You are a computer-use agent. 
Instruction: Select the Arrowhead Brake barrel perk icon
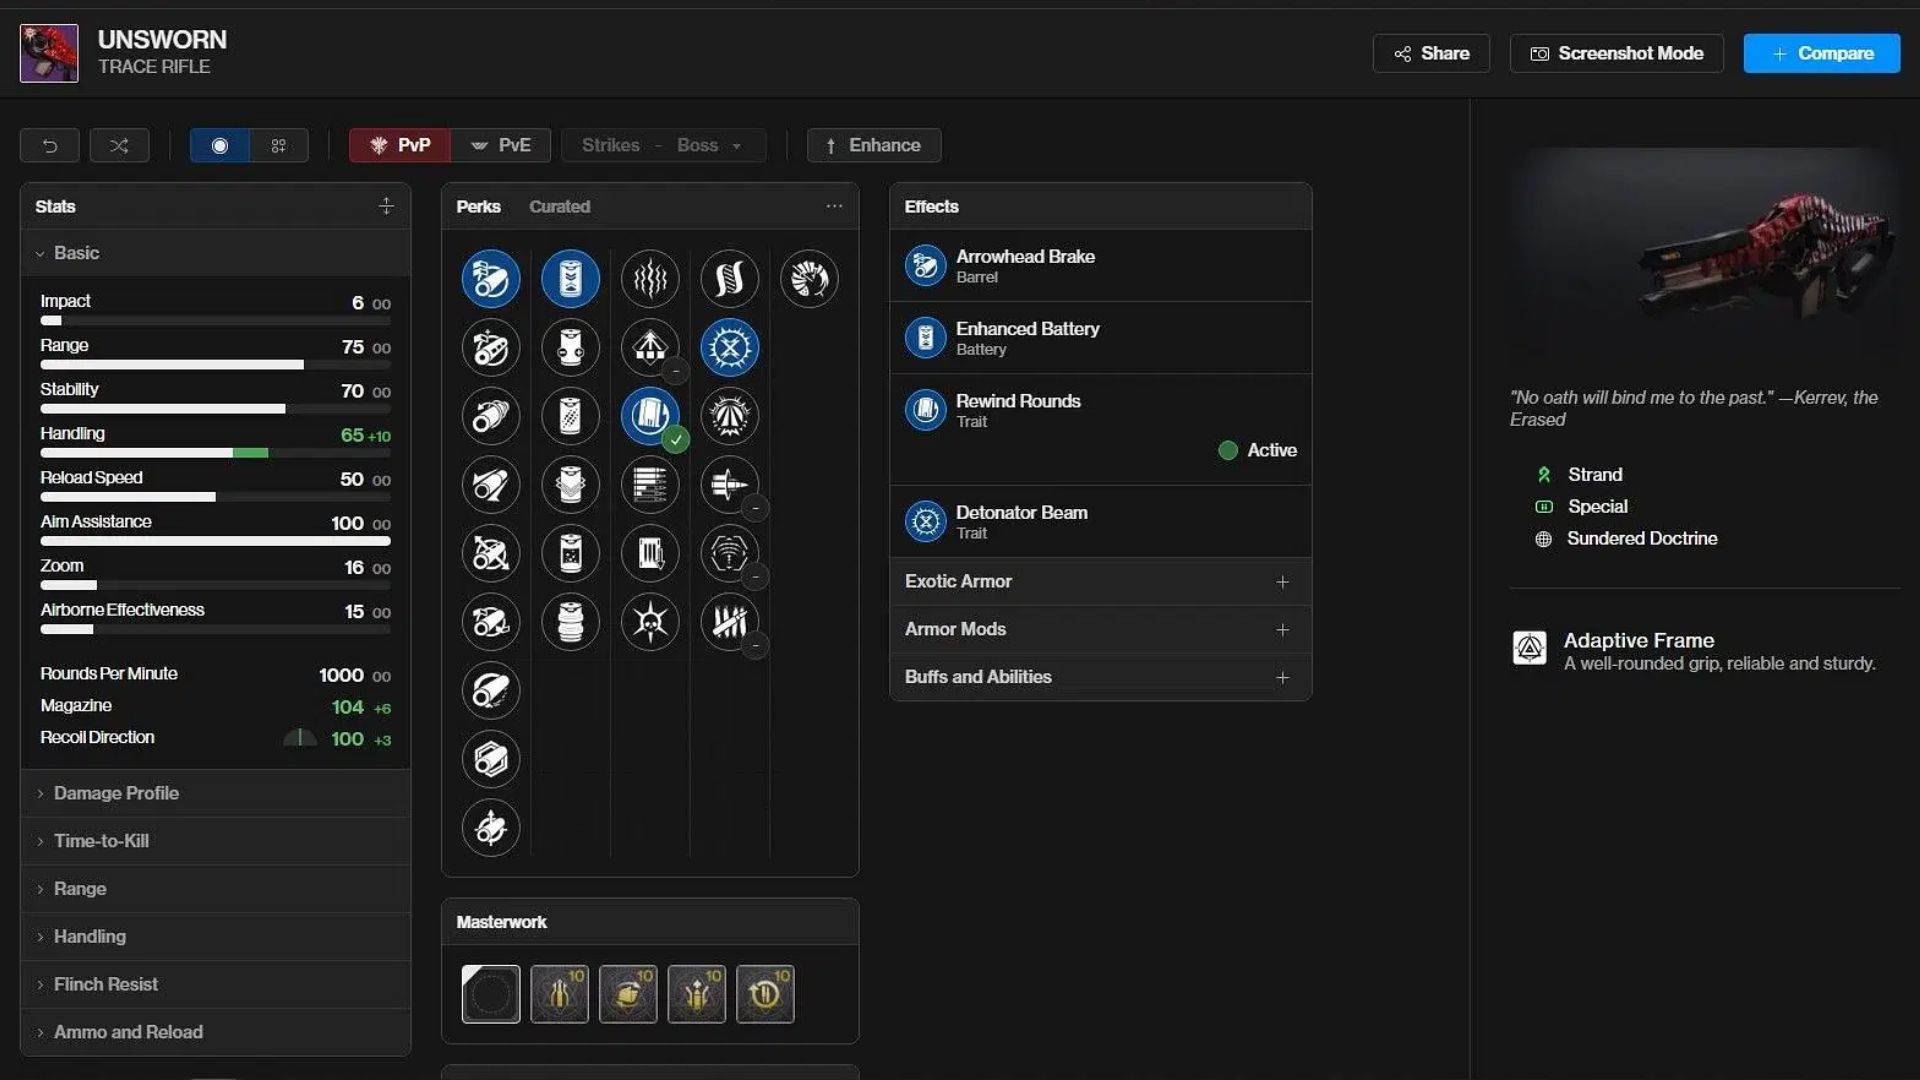coord(490,279)
